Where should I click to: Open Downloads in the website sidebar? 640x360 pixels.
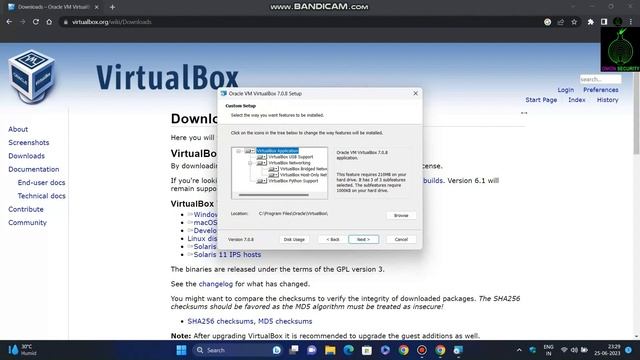click(27, 156)
